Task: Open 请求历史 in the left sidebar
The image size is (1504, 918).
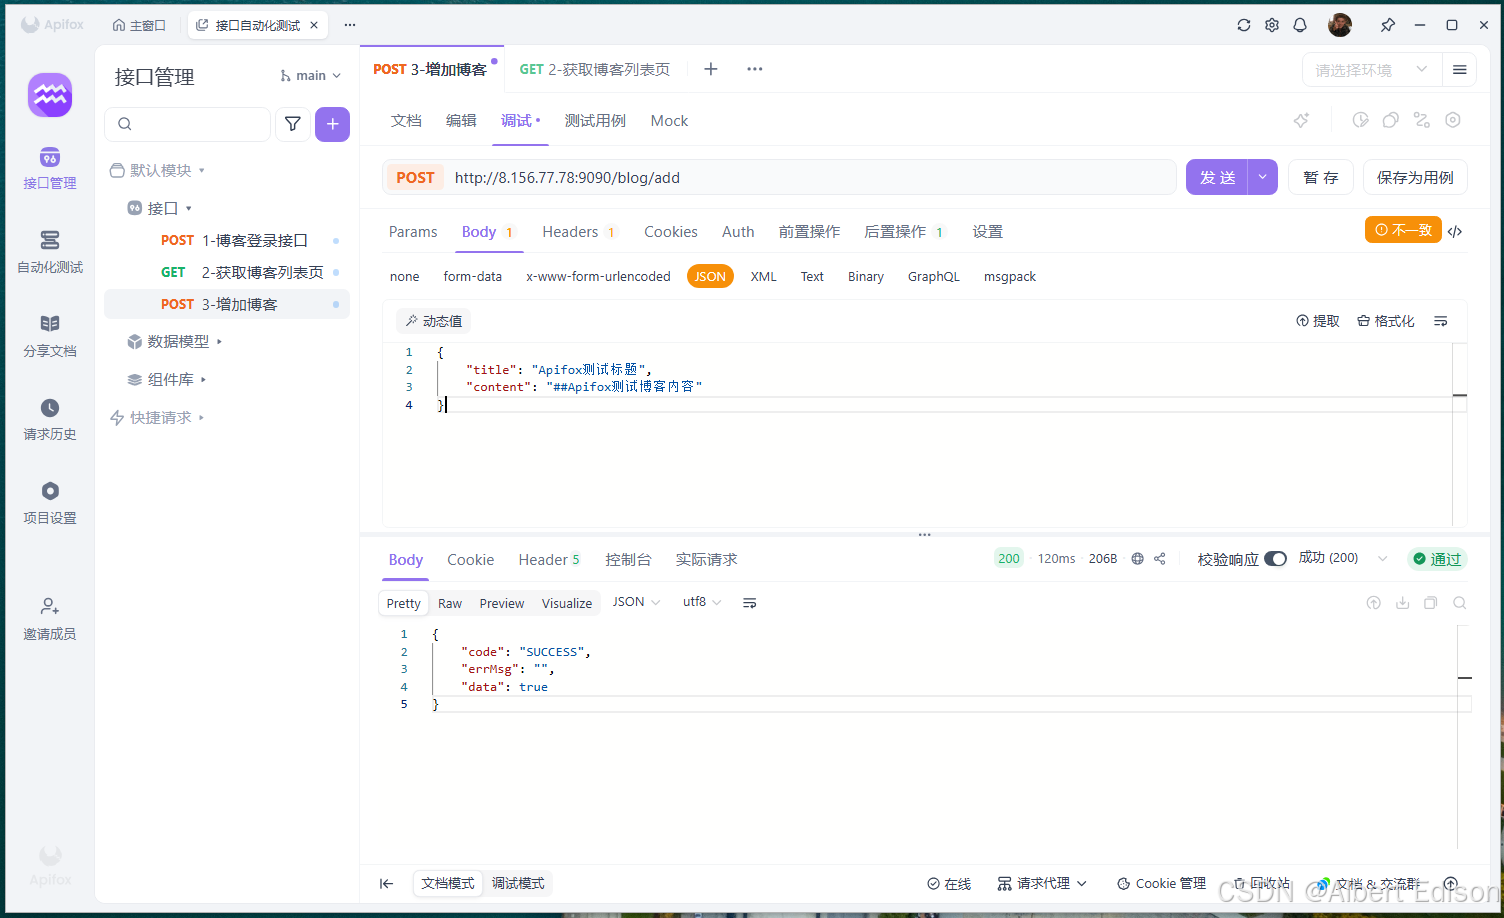Action: 50,420
